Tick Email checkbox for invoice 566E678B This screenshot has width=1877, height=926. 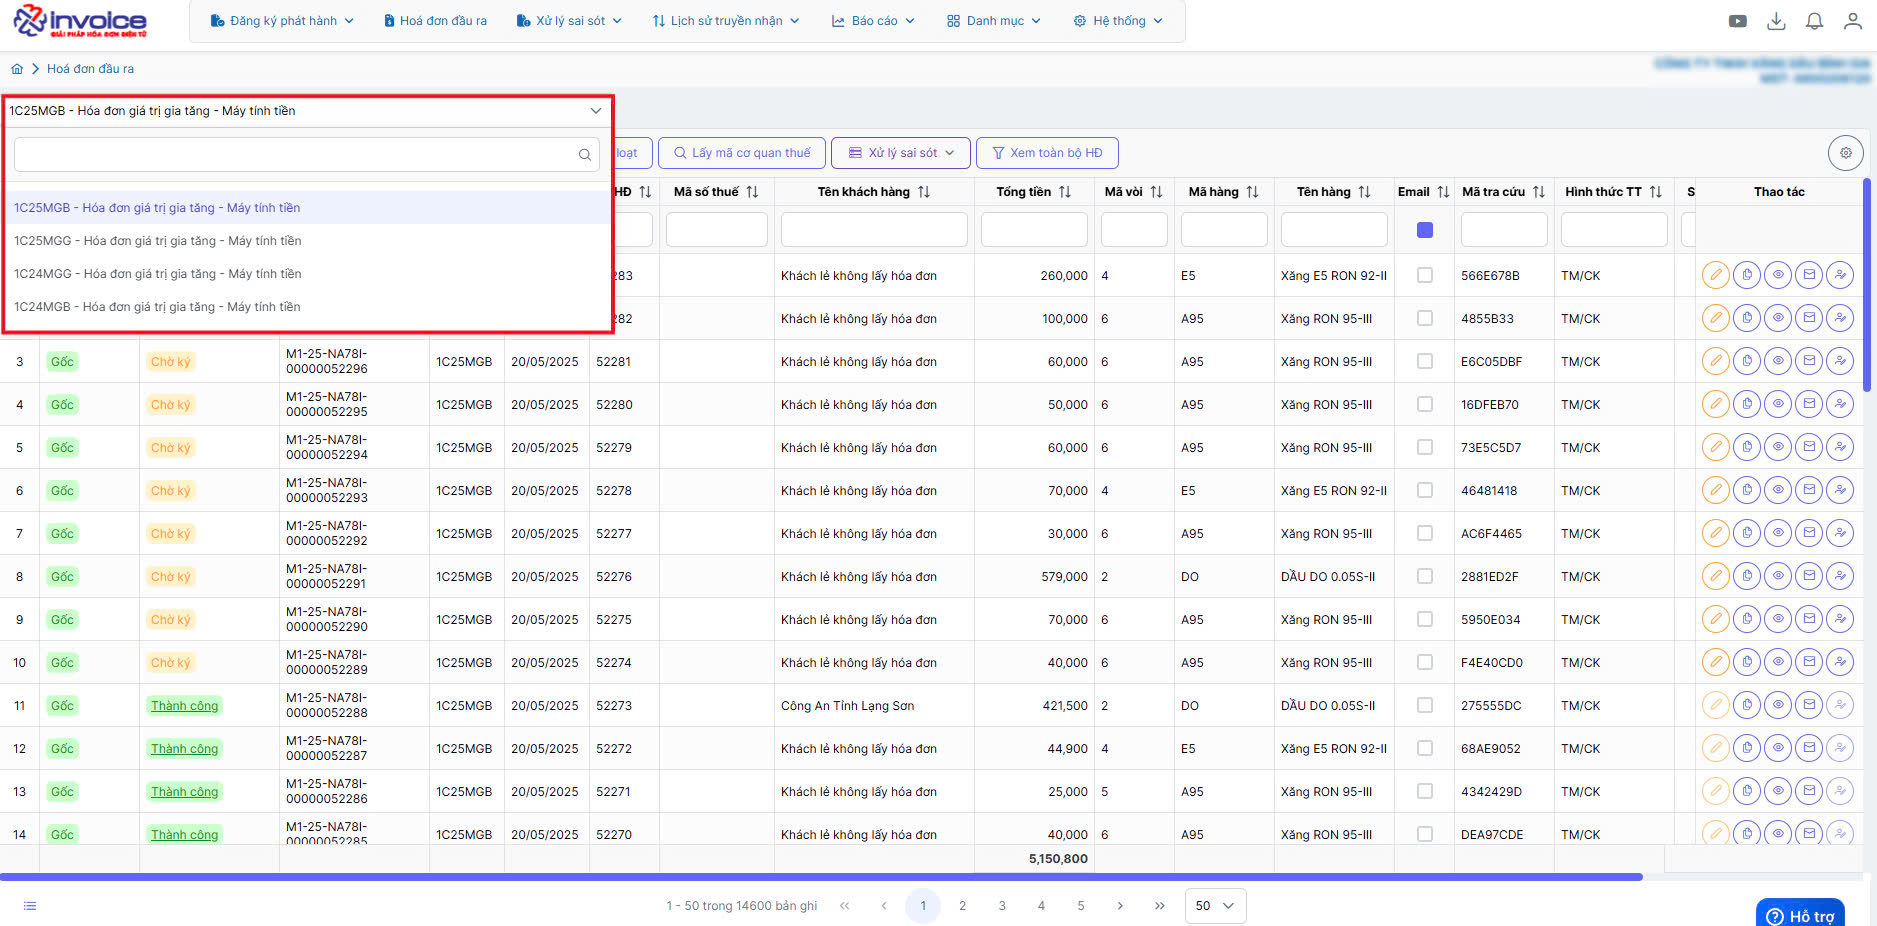pyautogui.click(x=1425, y=275)
